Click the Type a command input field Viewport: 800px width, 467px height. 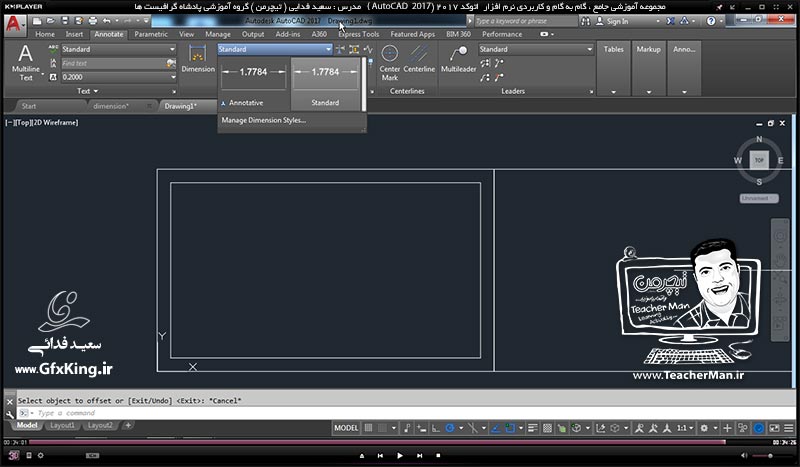pyautogui.click(x=406, y=413)
